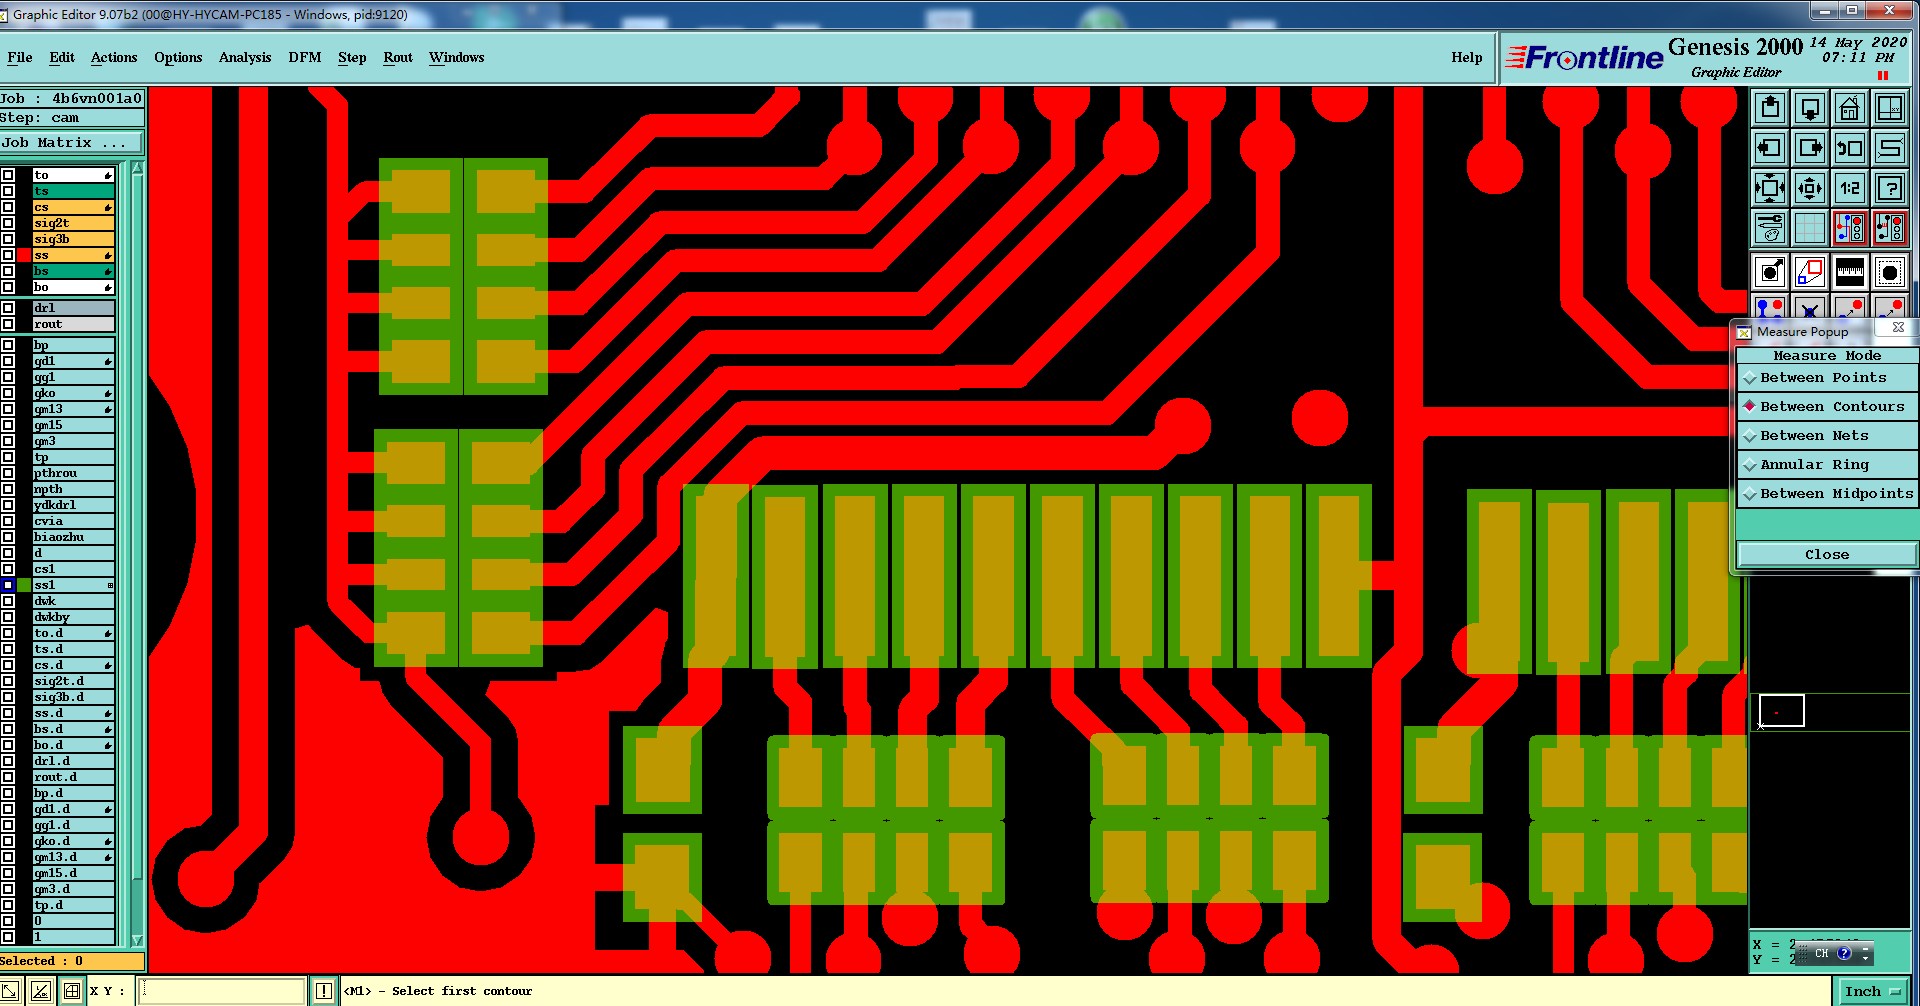
Task: Click the pan left icon
Action: tap(1770, 148)
